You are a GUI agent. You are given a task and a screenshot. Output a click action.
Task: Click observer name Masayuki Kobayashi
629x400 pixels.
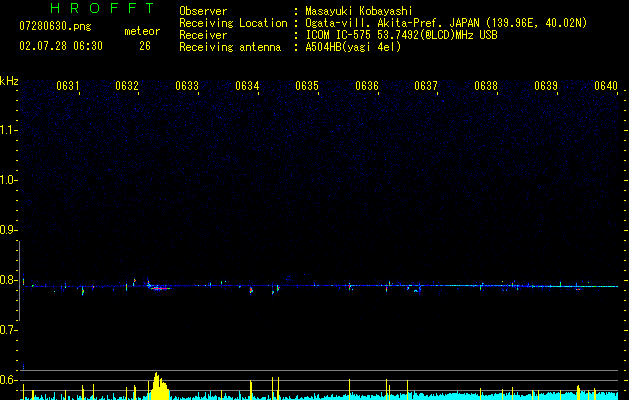pyautogui.click(x=359, y=11)
